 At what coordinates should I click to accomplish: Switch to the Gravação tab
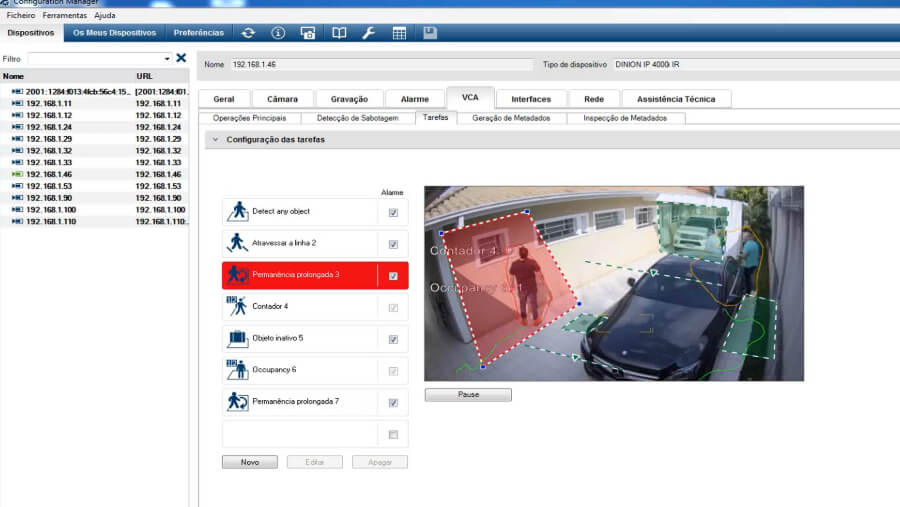[349, 99]
